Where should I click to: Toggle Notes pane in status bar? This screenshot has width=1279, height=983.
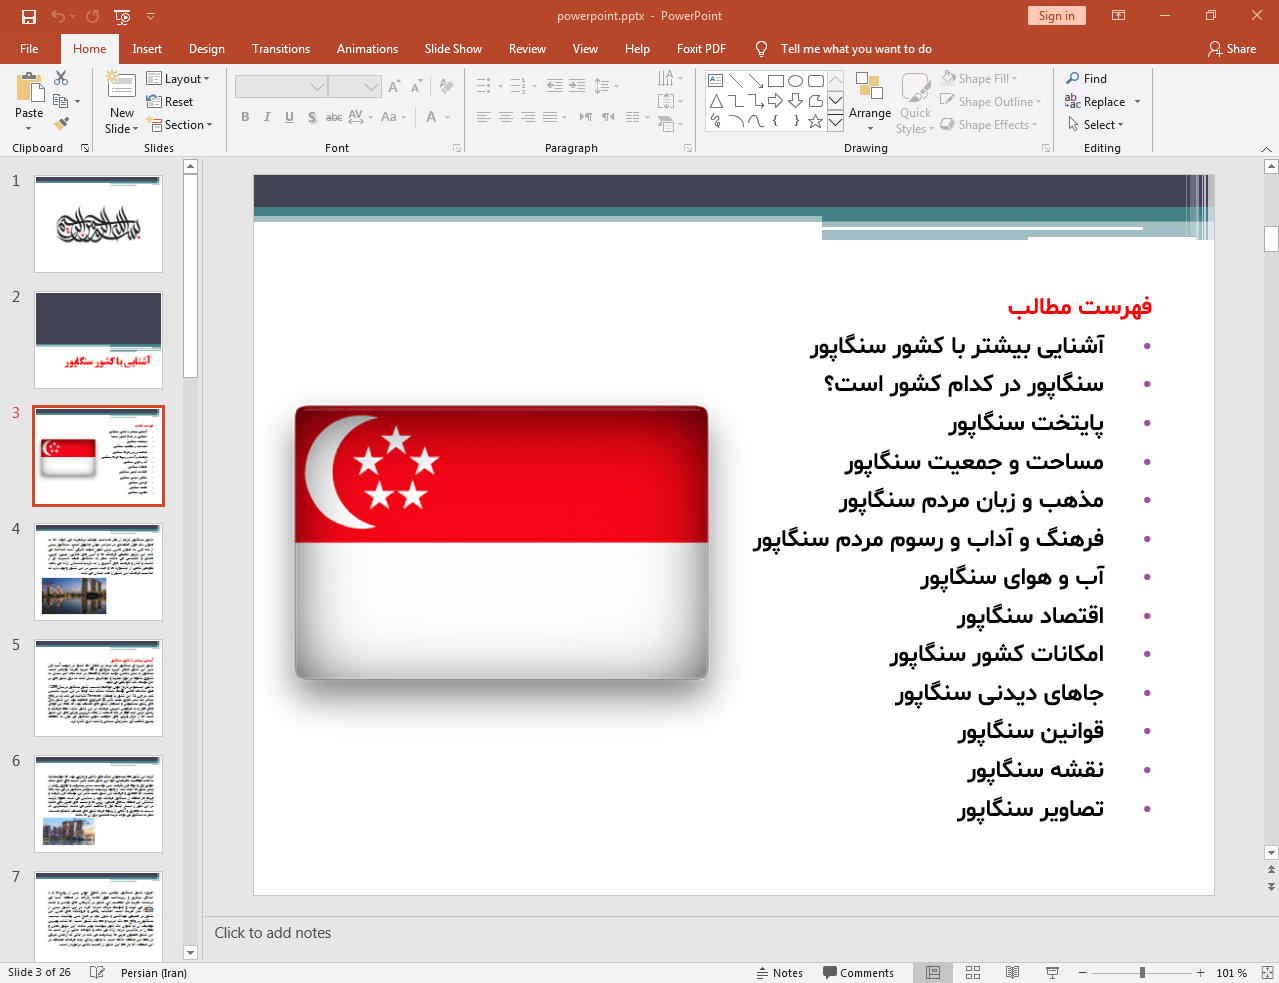click(780, 972)
